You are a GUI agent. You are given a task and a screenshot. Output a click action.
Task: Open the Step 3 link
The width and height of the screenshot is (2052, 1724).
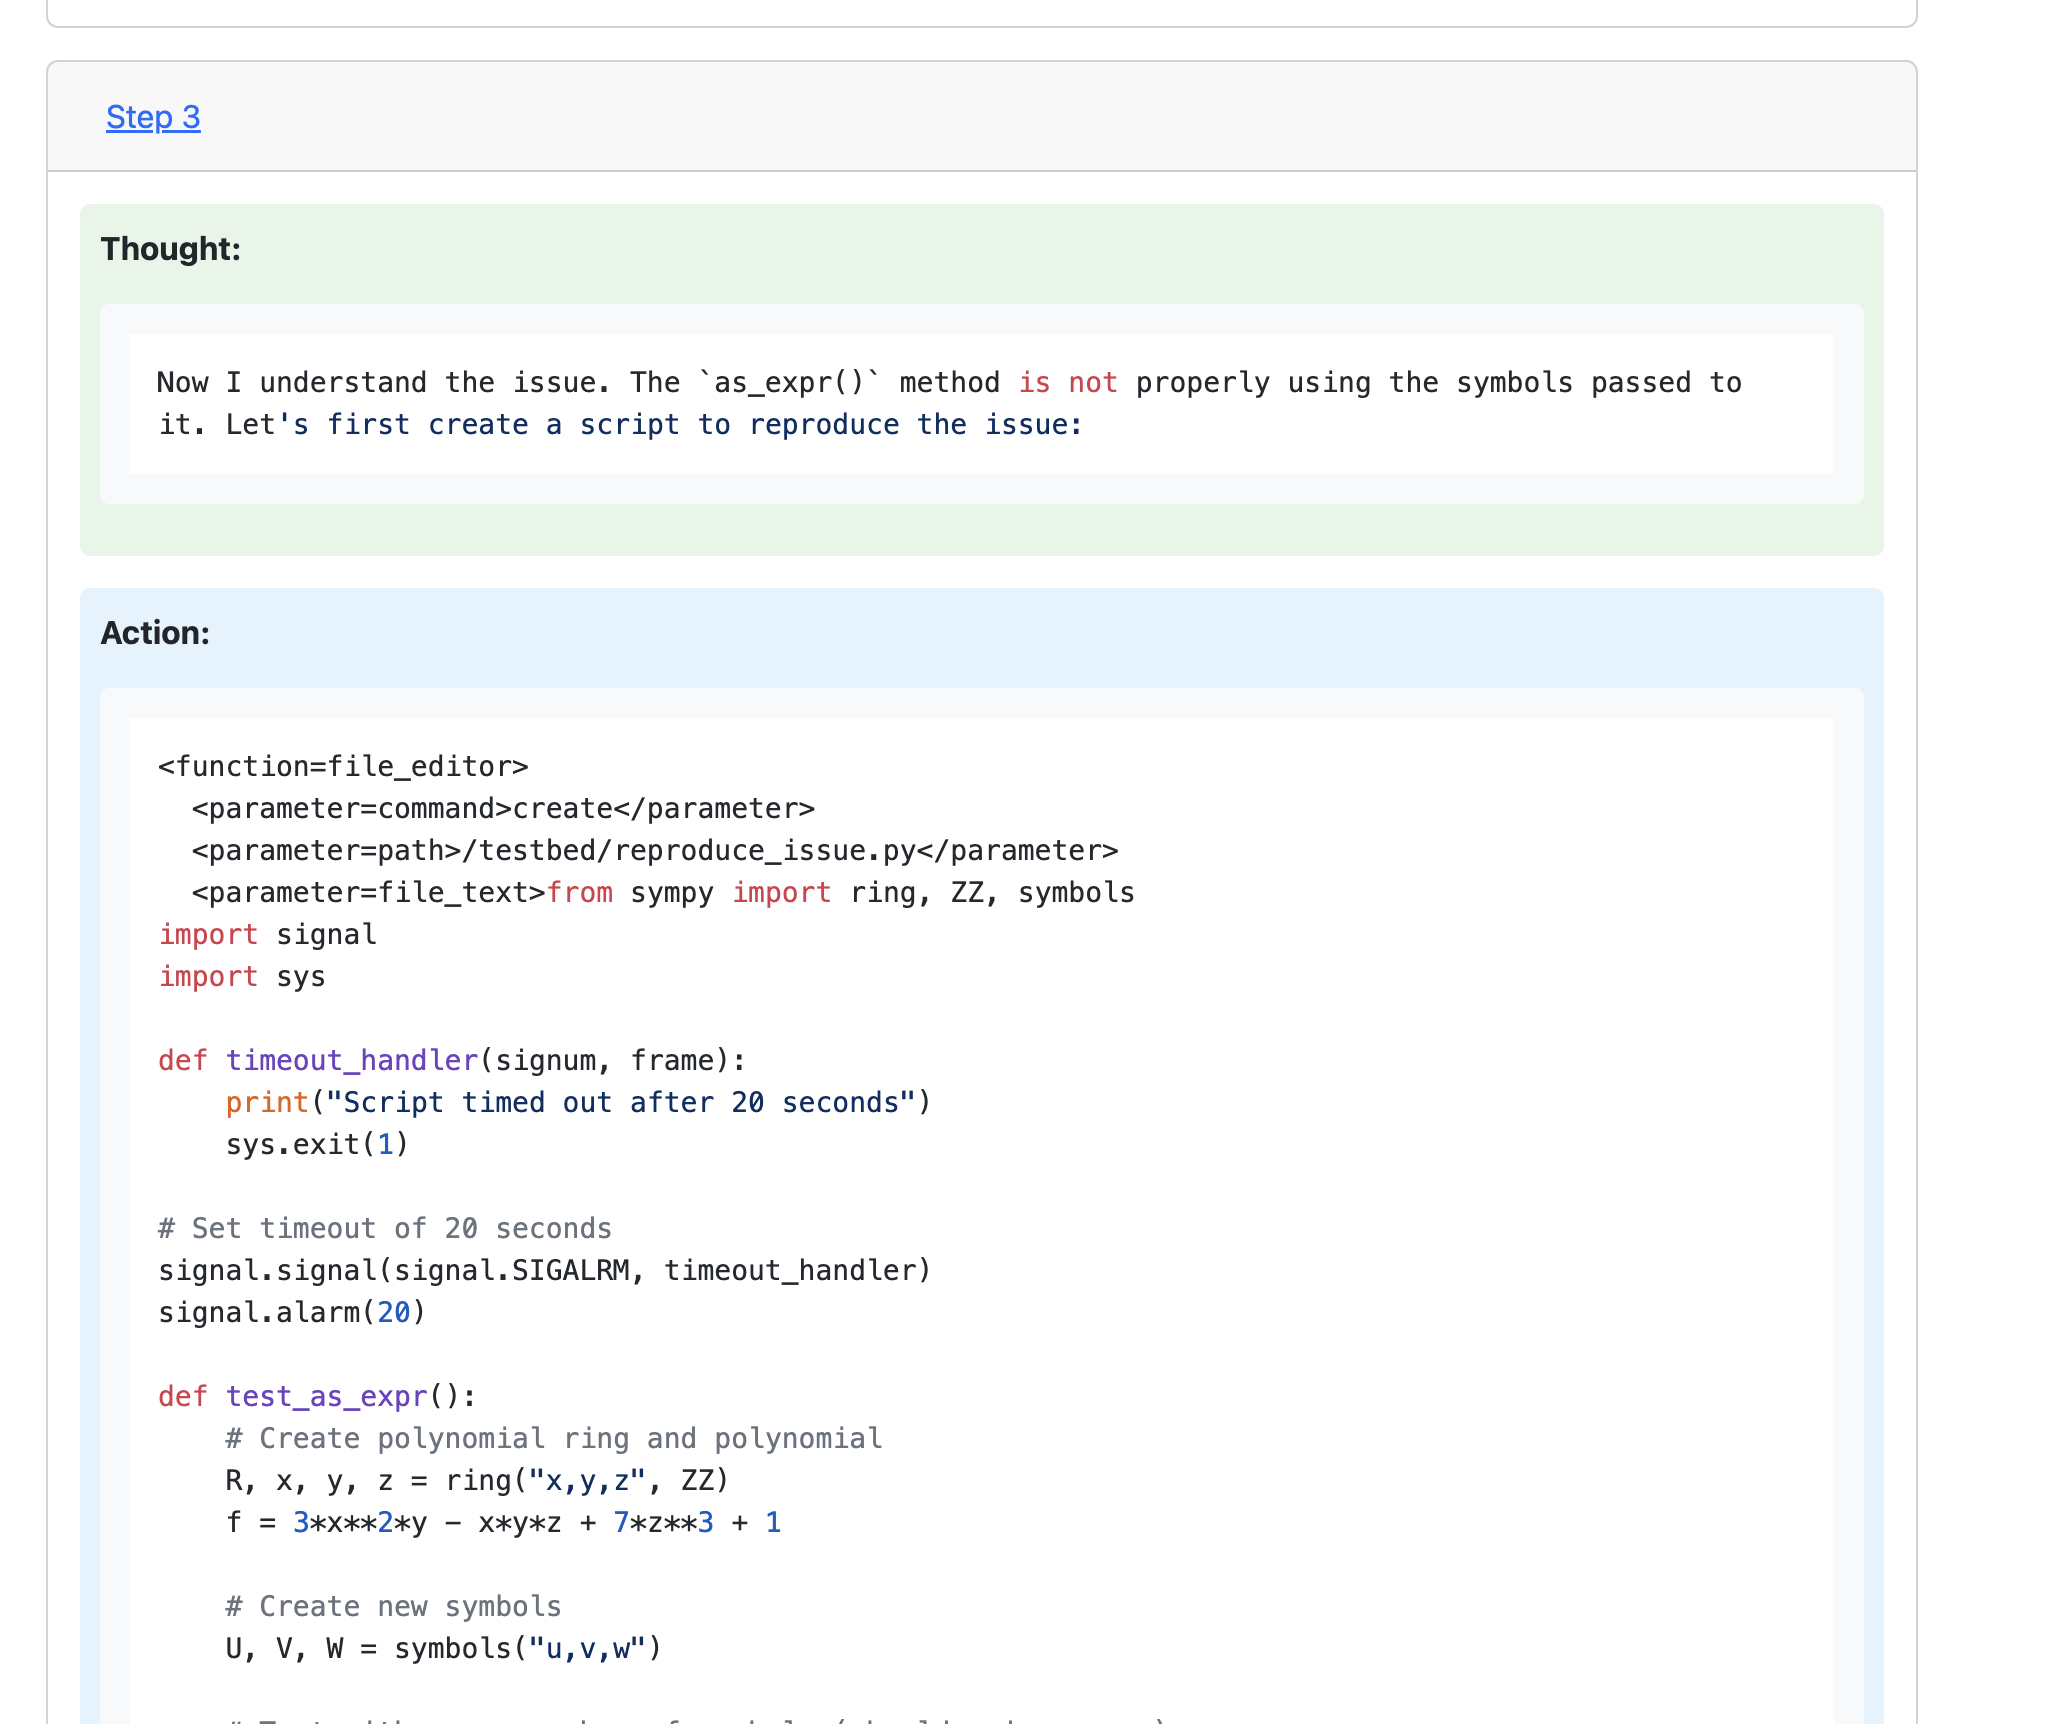click(x=153, y=117)
